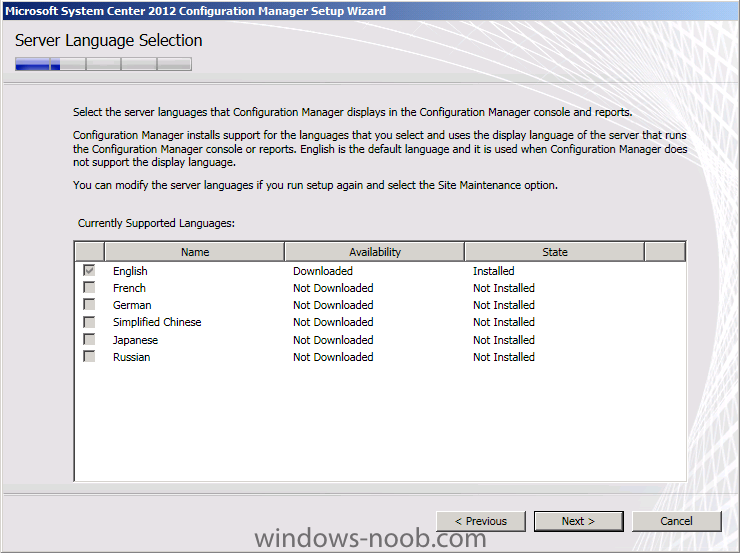Select the Simplified Chinese checkbox

click(x=89, y=322)
